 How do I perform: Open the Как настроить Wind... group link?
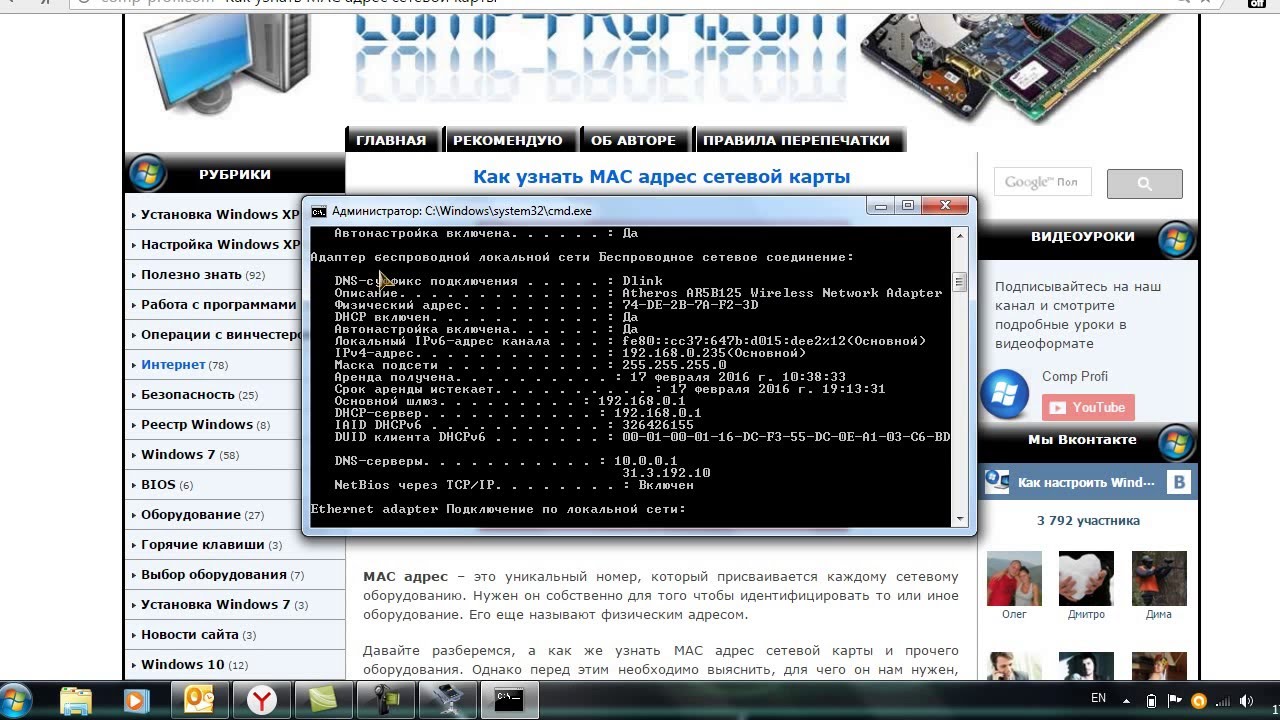1086,482
